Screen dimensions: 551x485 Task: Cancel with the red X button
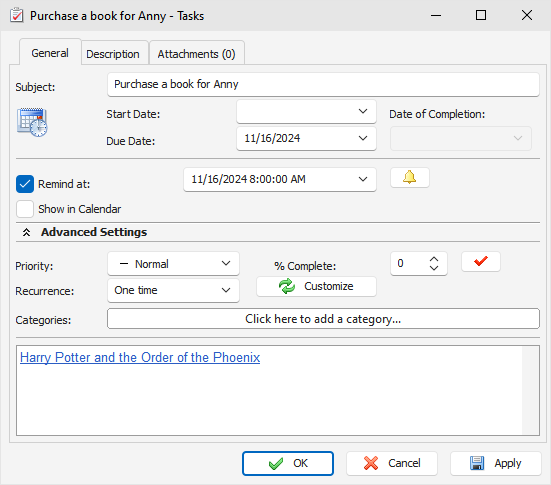[x=392, y=463]
